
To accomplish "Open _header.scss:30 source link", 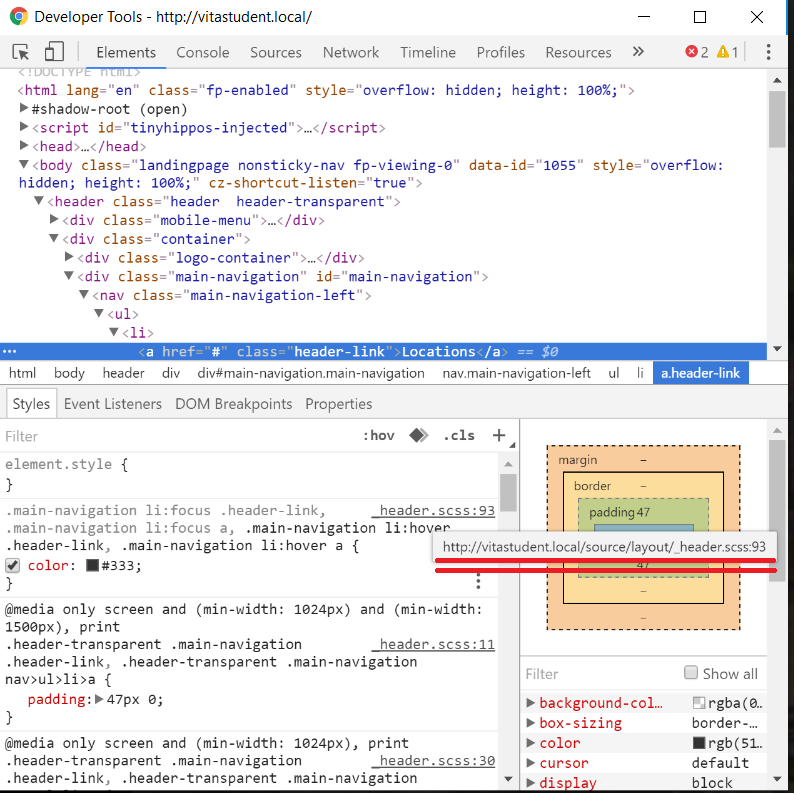I will coord(433,761).
